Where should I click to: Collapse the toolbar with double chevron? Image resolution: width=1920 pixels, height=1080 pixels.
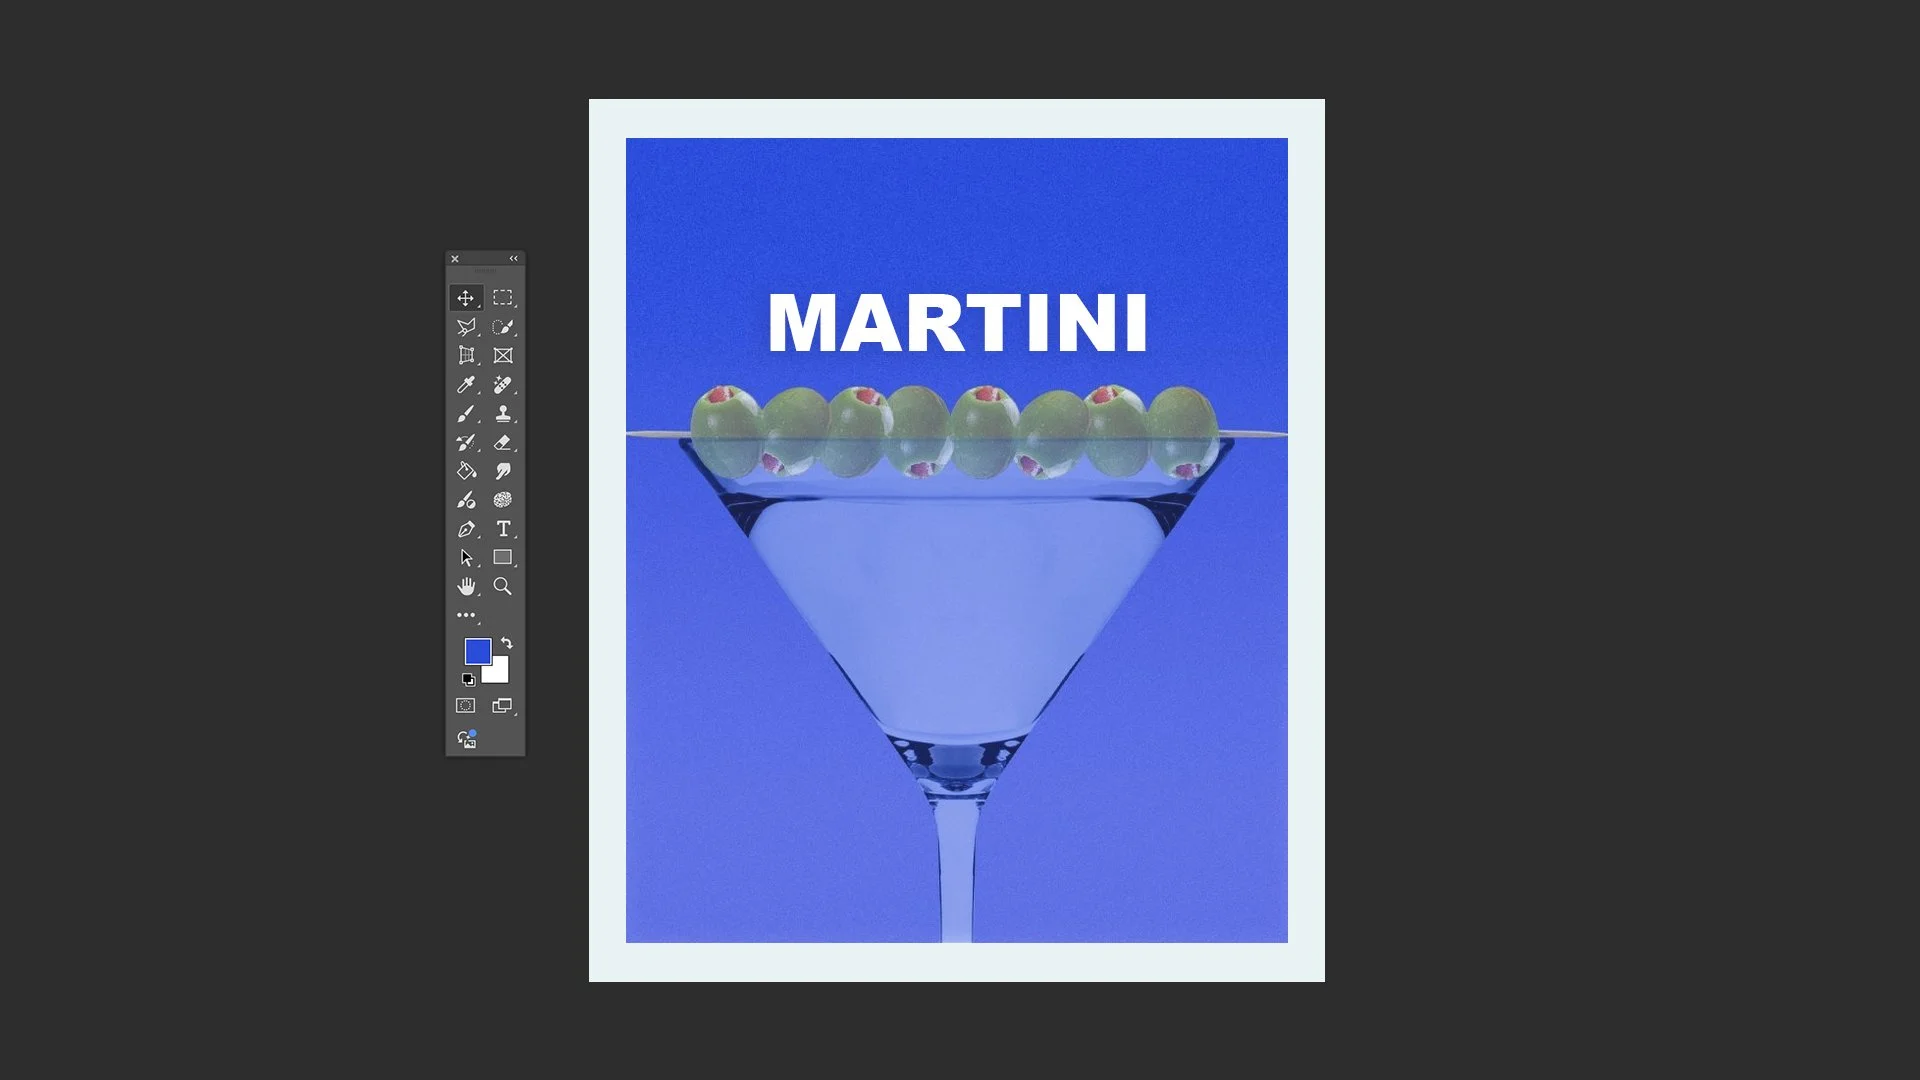tap(514, 259)
